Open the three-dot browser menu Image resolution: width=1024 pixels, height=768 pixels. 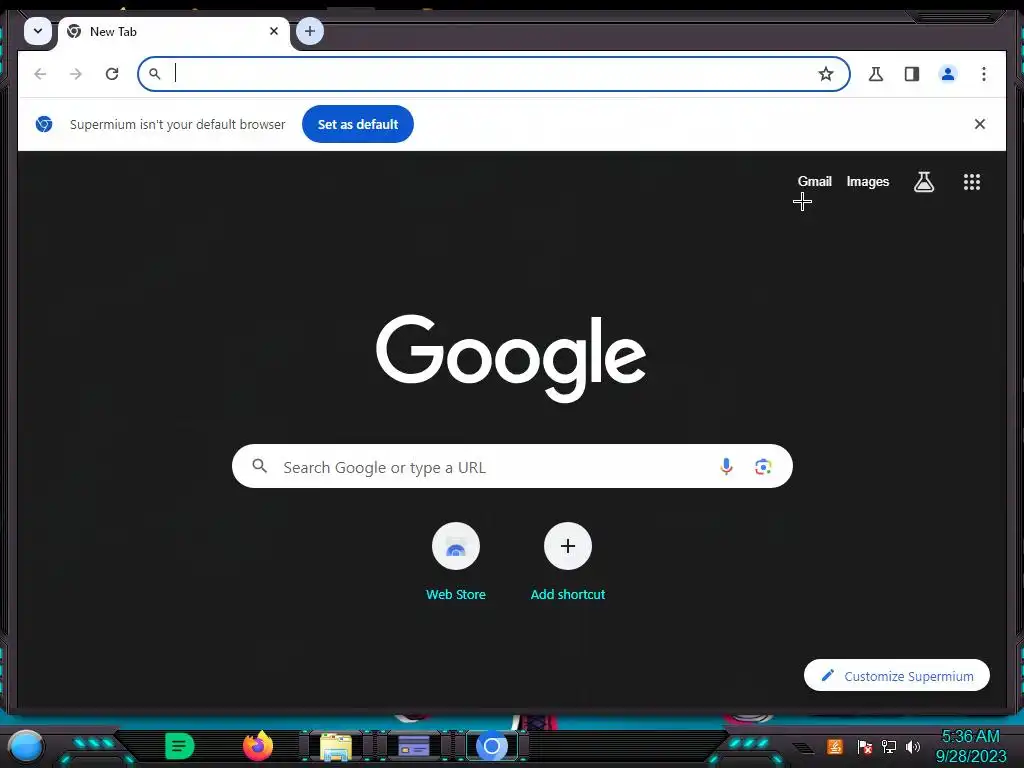click(984, 74)
